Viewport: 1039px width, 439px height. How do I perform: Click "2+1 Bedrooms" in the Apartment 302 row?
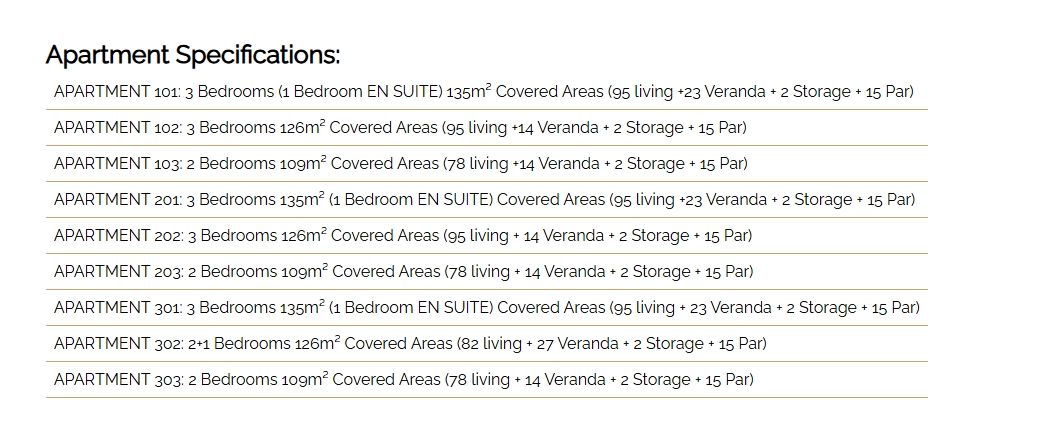[238, 344]
